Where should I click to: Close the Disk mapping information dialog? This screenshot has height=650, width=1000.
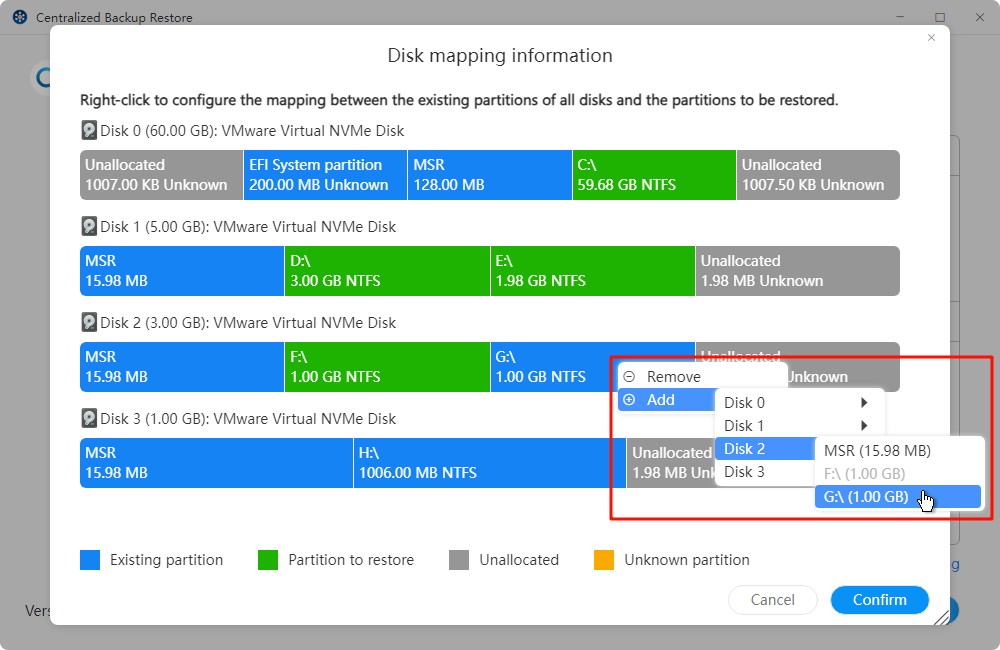point(931,38)
